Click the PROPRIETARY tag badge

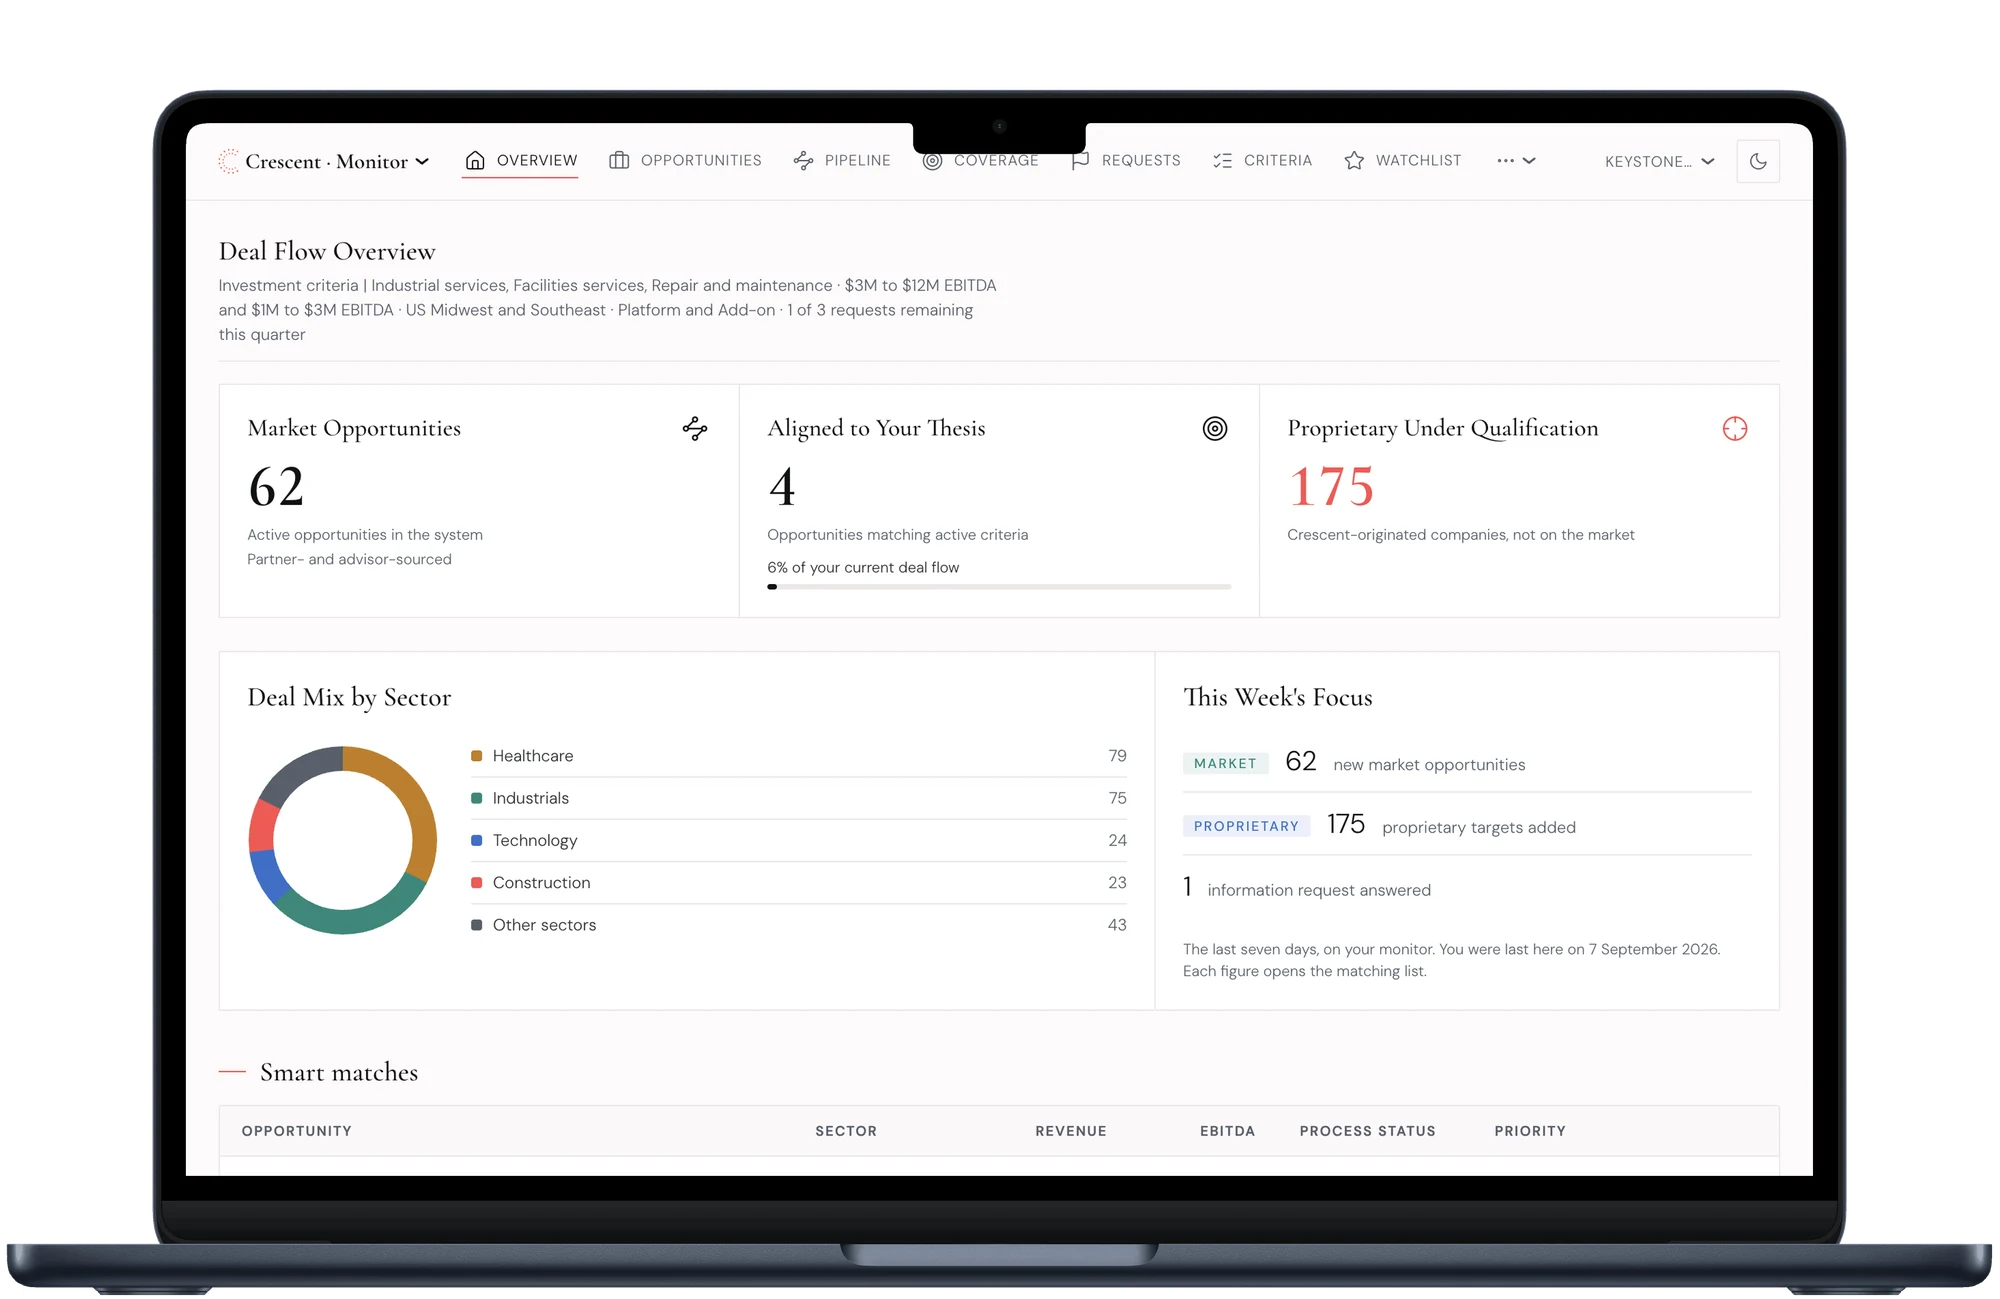(1246, 827)
